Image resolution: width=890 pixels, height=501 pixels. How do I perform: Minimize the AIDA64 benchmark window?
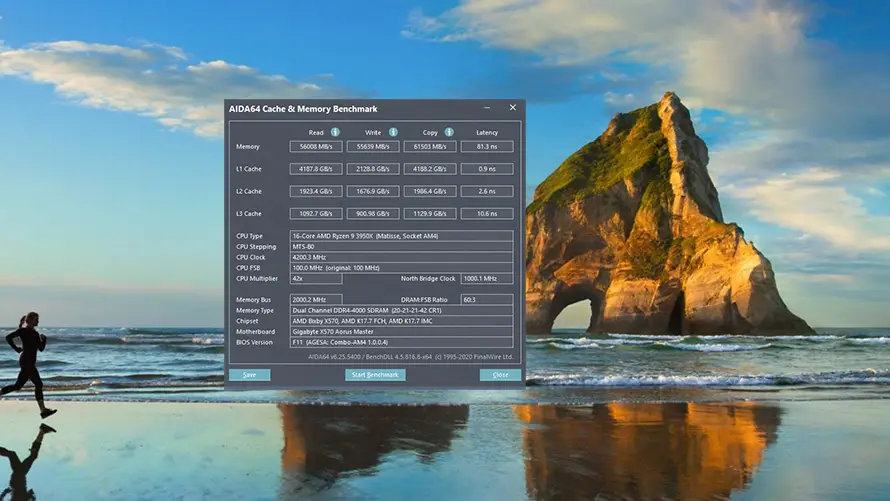pos(487,107)
